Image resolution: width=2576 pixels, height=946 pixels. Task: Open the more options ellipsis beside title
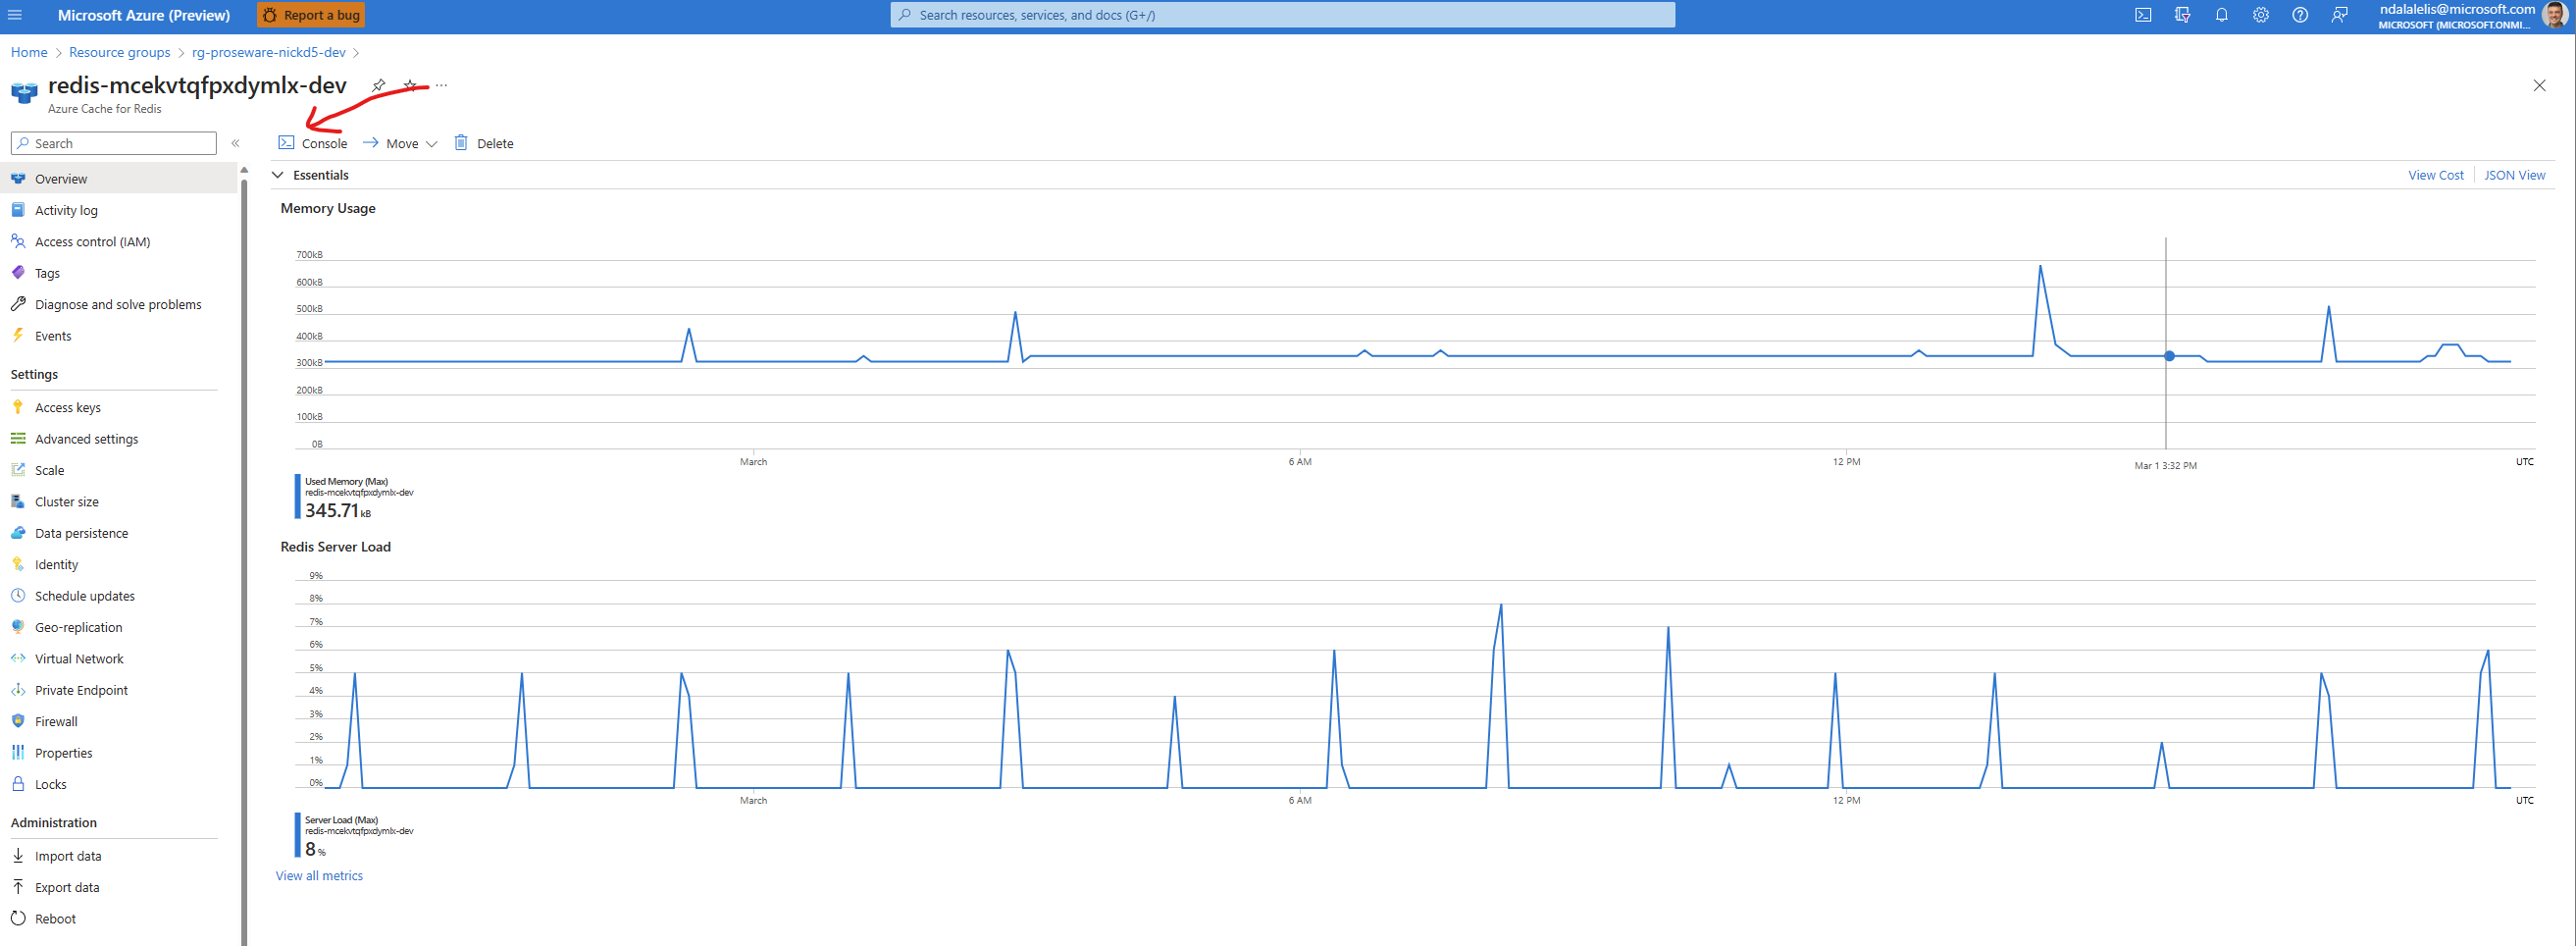442,85
